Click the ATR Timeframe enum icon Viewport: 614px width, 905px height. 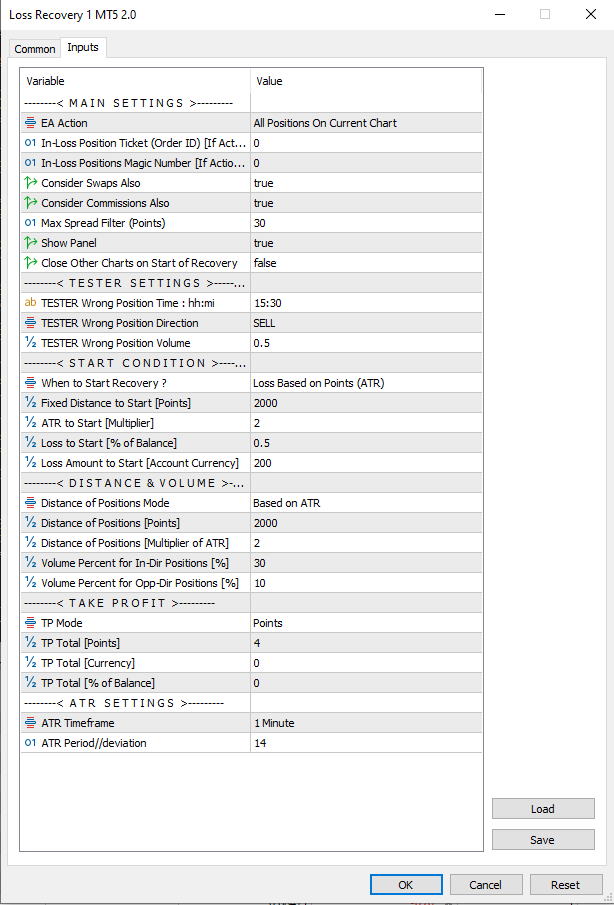click(31, 723)
